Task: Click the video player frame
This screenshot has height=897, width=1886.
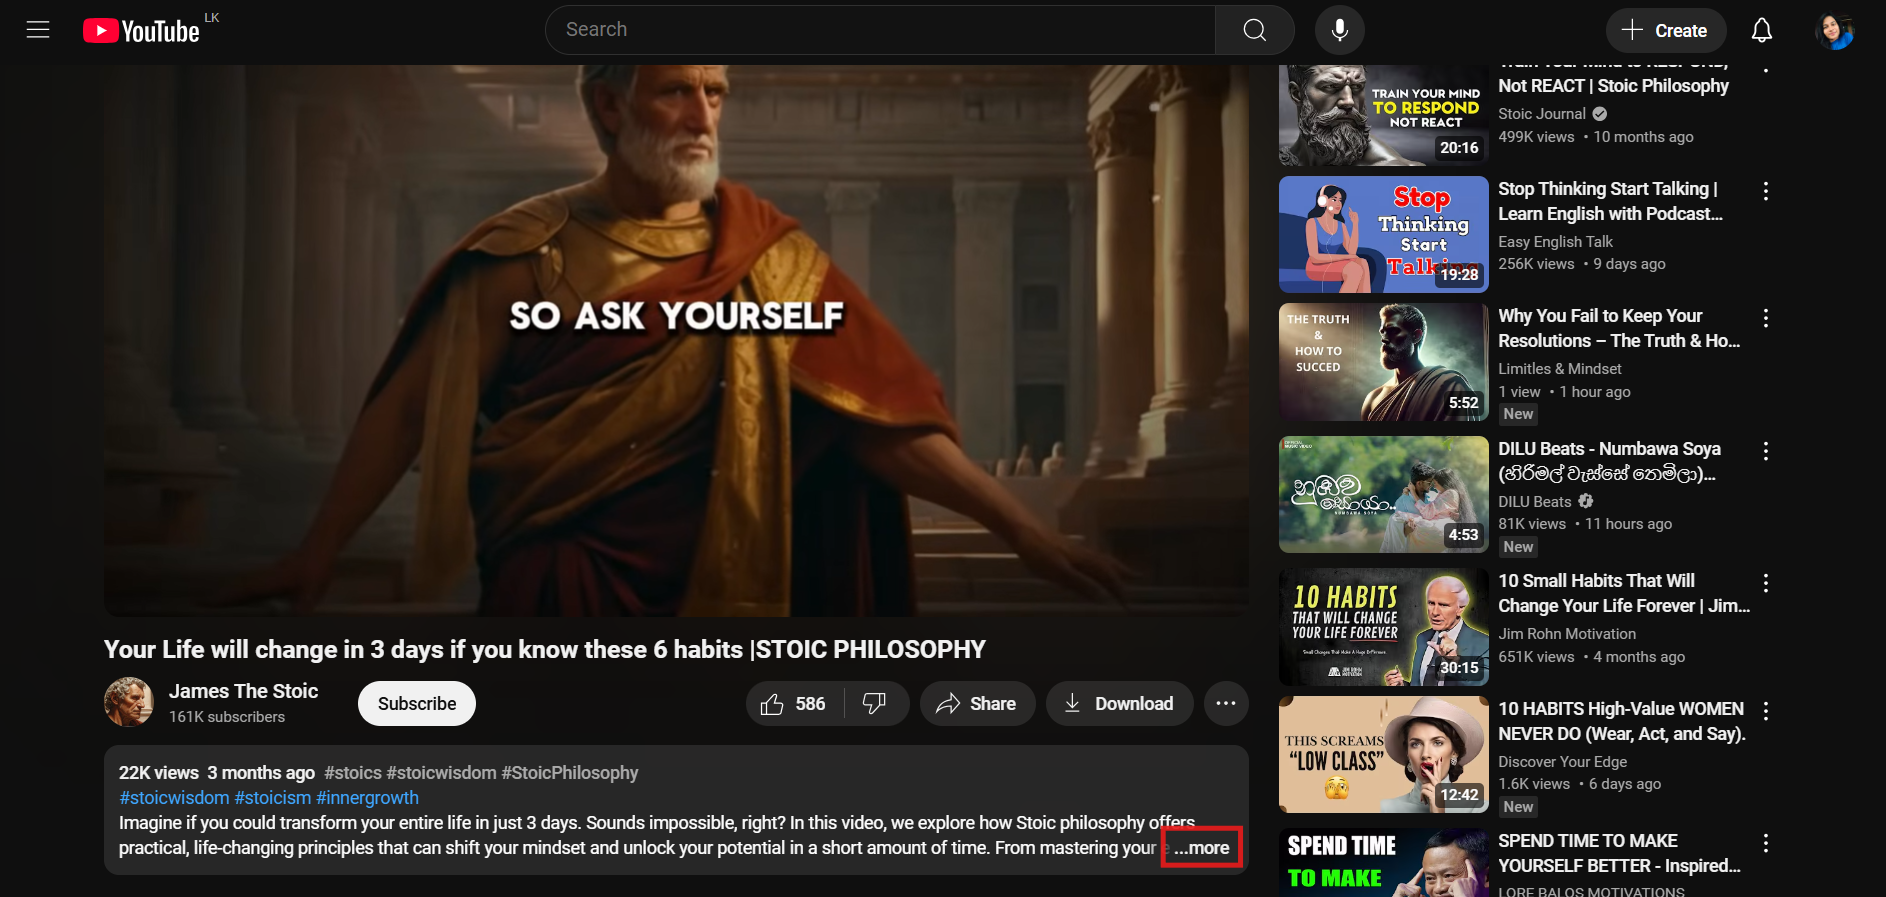Action: (676, 340)
